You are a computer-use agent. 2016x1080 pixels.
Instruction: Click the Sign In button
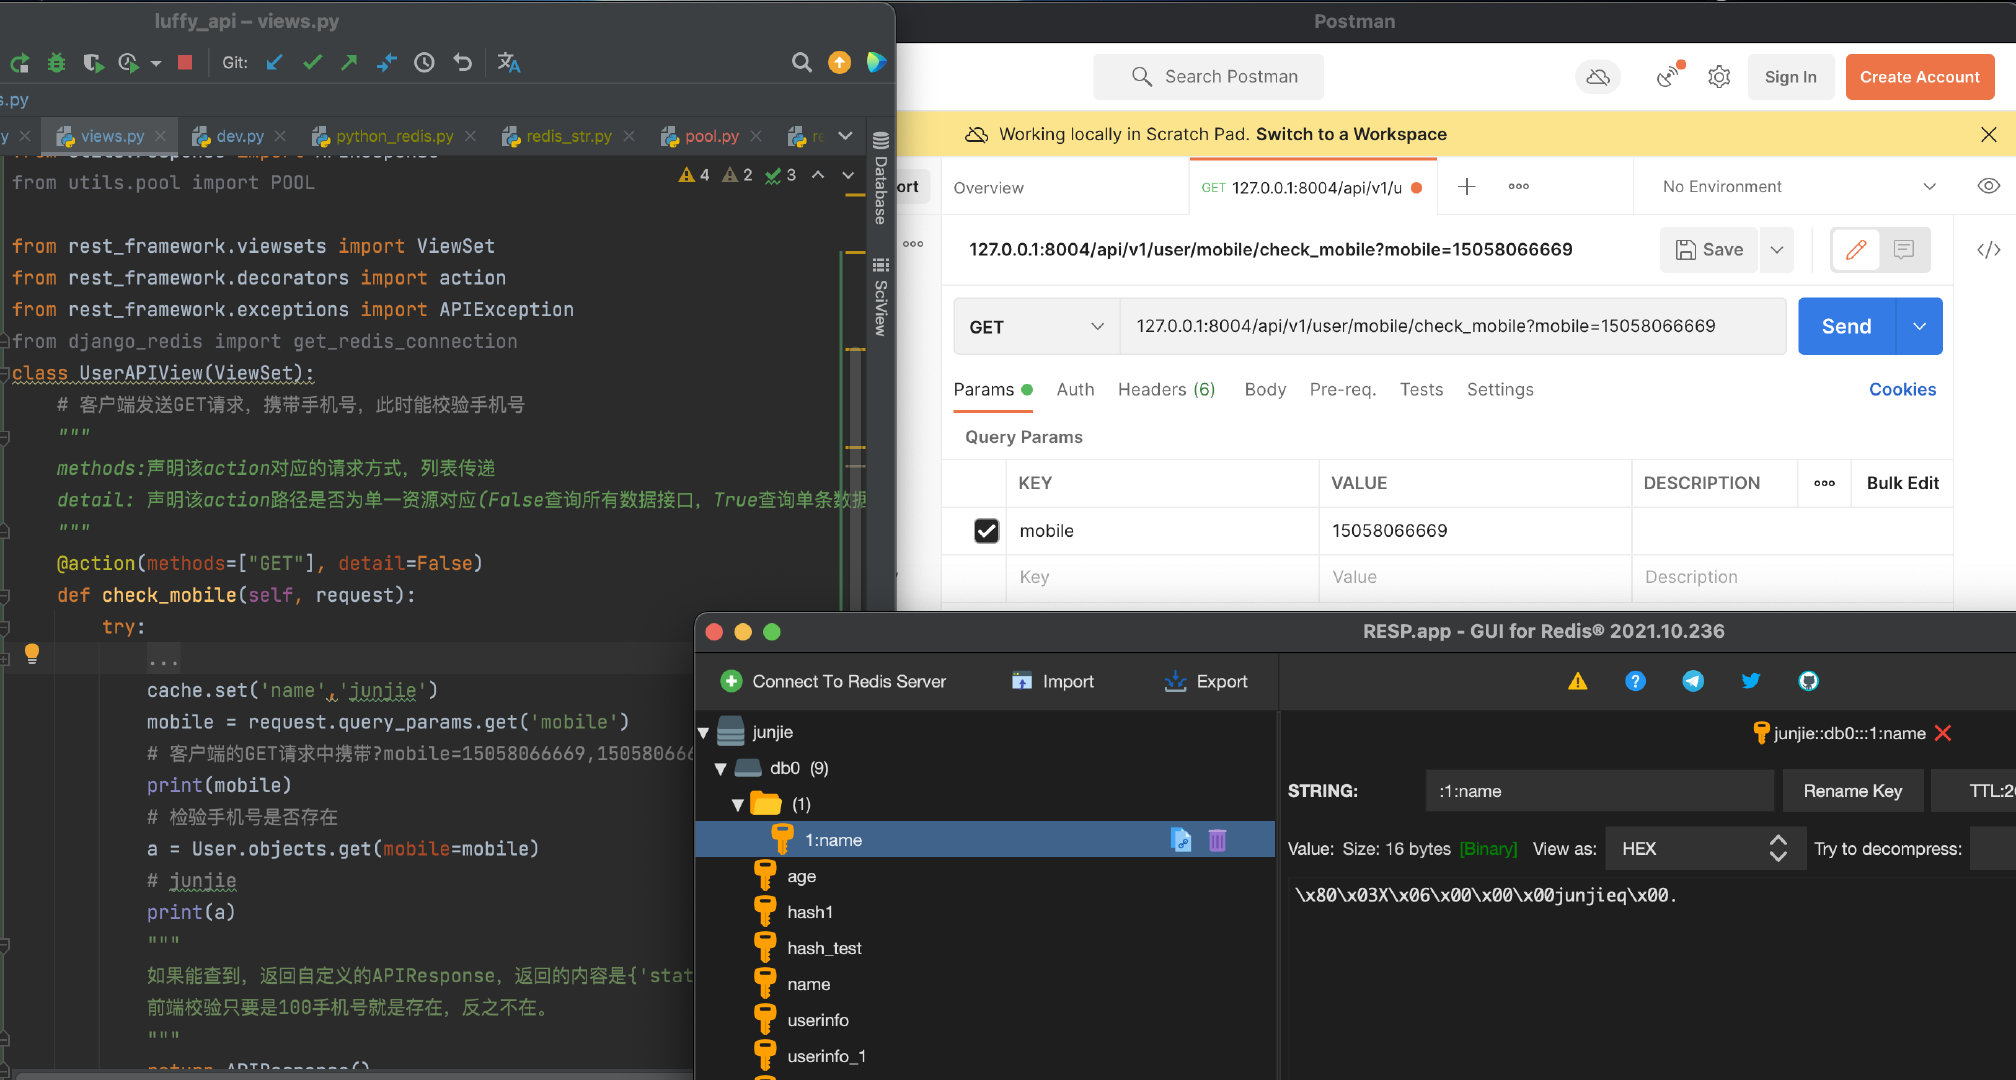pyautogui.click(x=1790, y=77)
